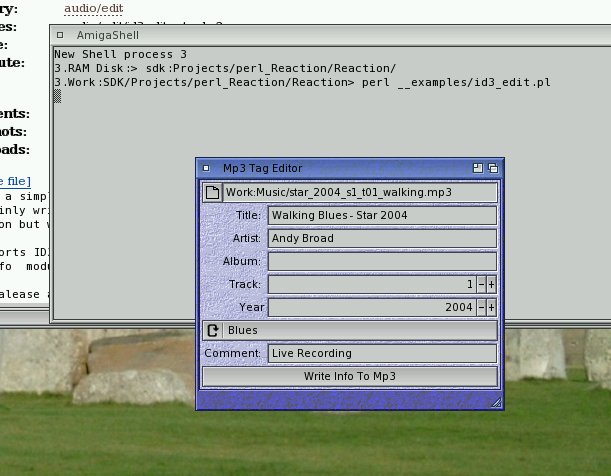Click the partially visible file link
611x476 pixels.
15,181
